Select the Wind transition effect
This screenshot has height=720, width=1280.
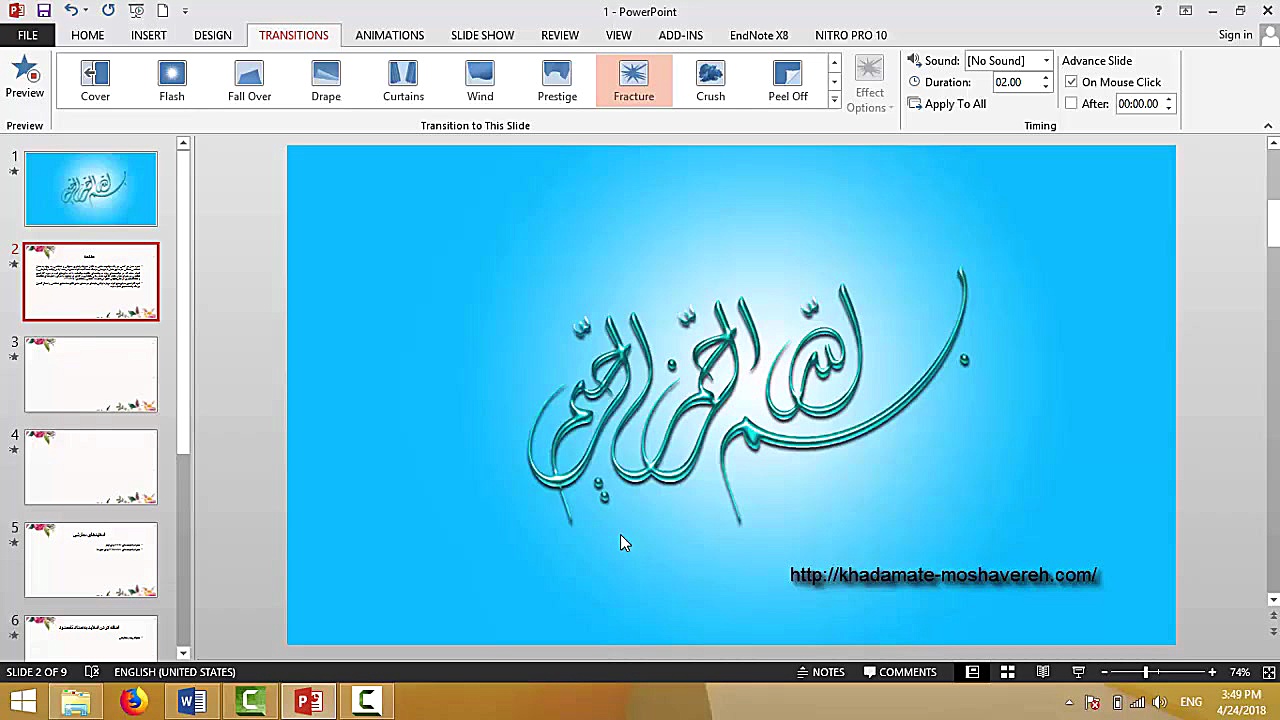pos(480,80)
